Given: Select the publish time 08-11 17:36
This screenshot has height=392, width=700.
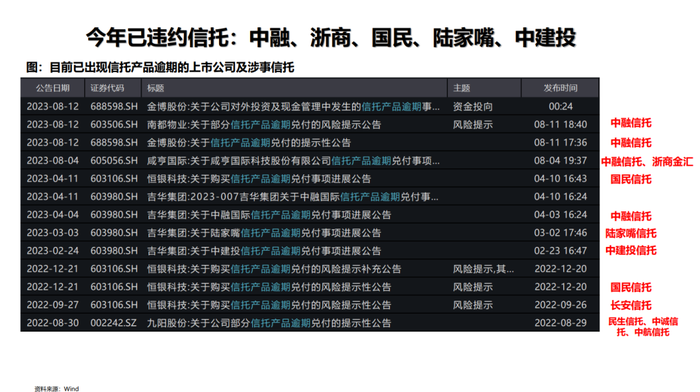Looking at the screenshot, I should pyautogui.click(x=560, y=143).
